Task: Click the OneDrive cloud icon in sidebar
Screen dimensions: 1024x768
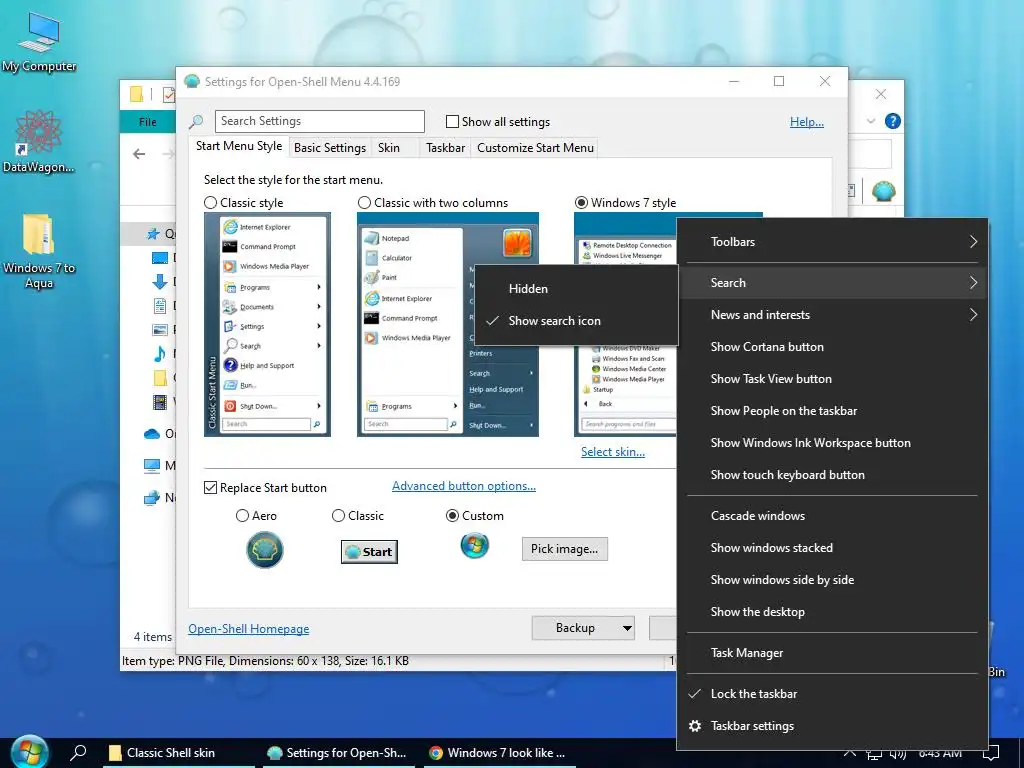Action: 152,434
